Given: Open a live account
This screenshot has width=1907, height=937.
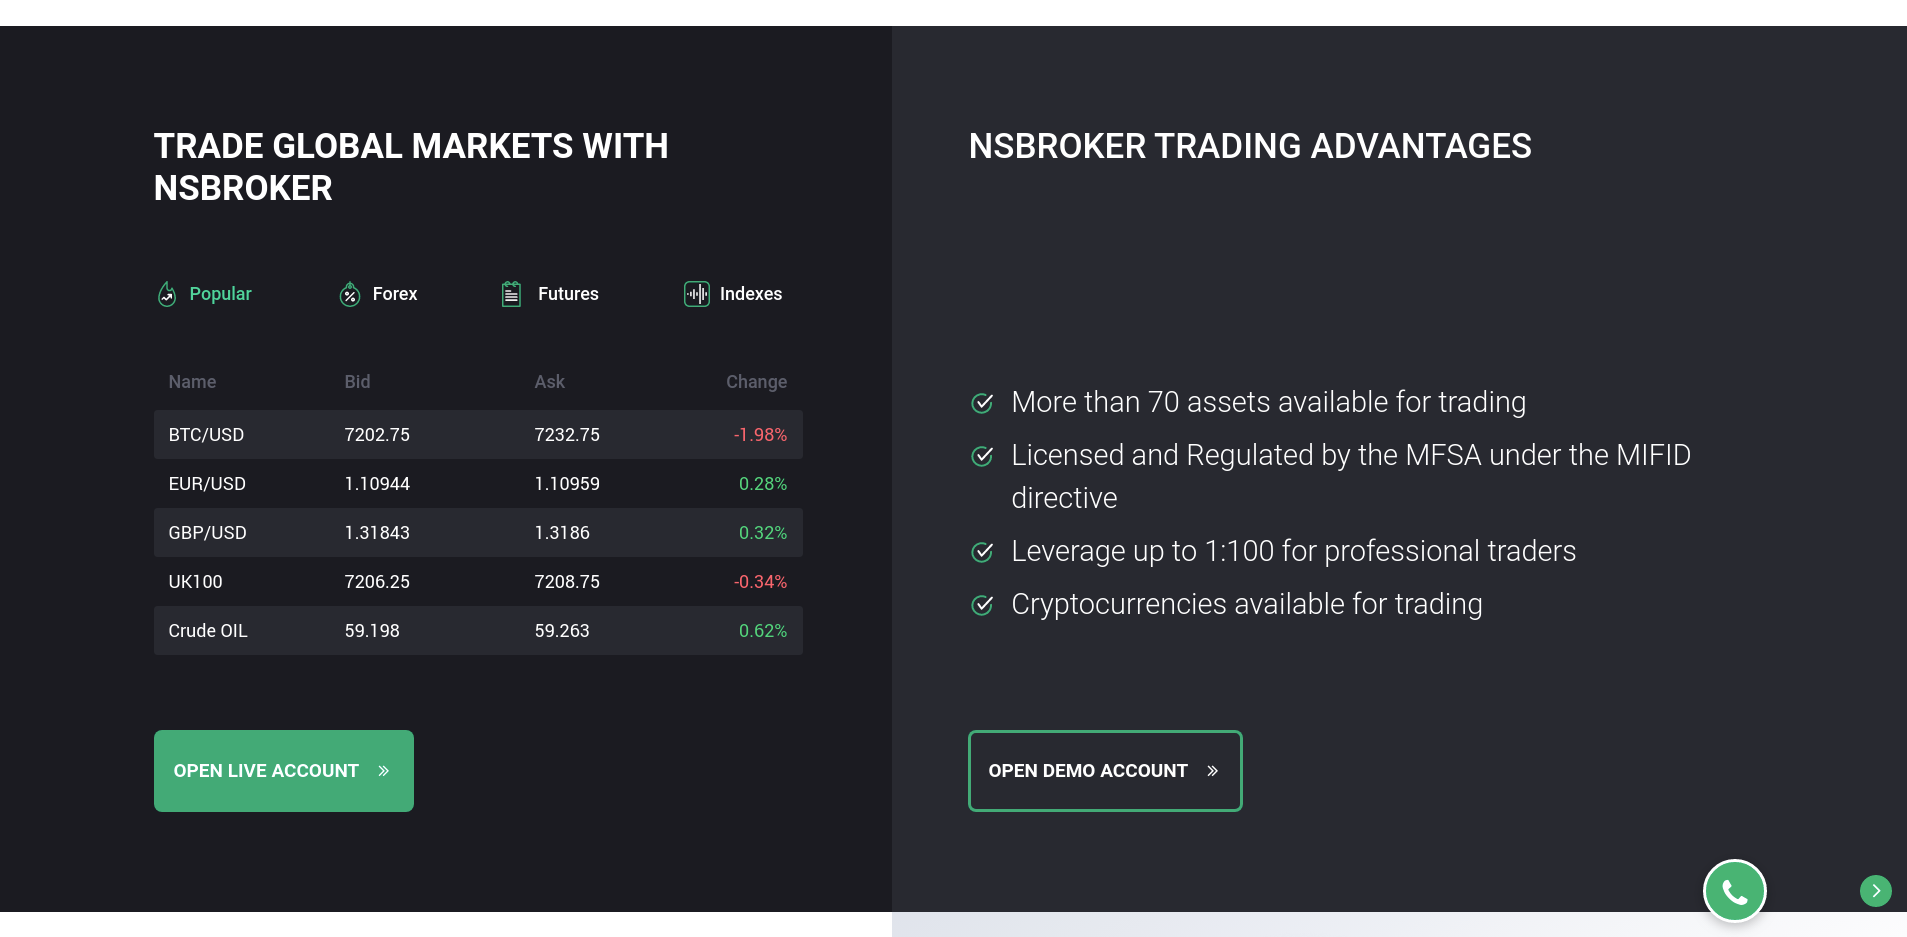Looking at the screenshot, I should click(x=284, y=771).
